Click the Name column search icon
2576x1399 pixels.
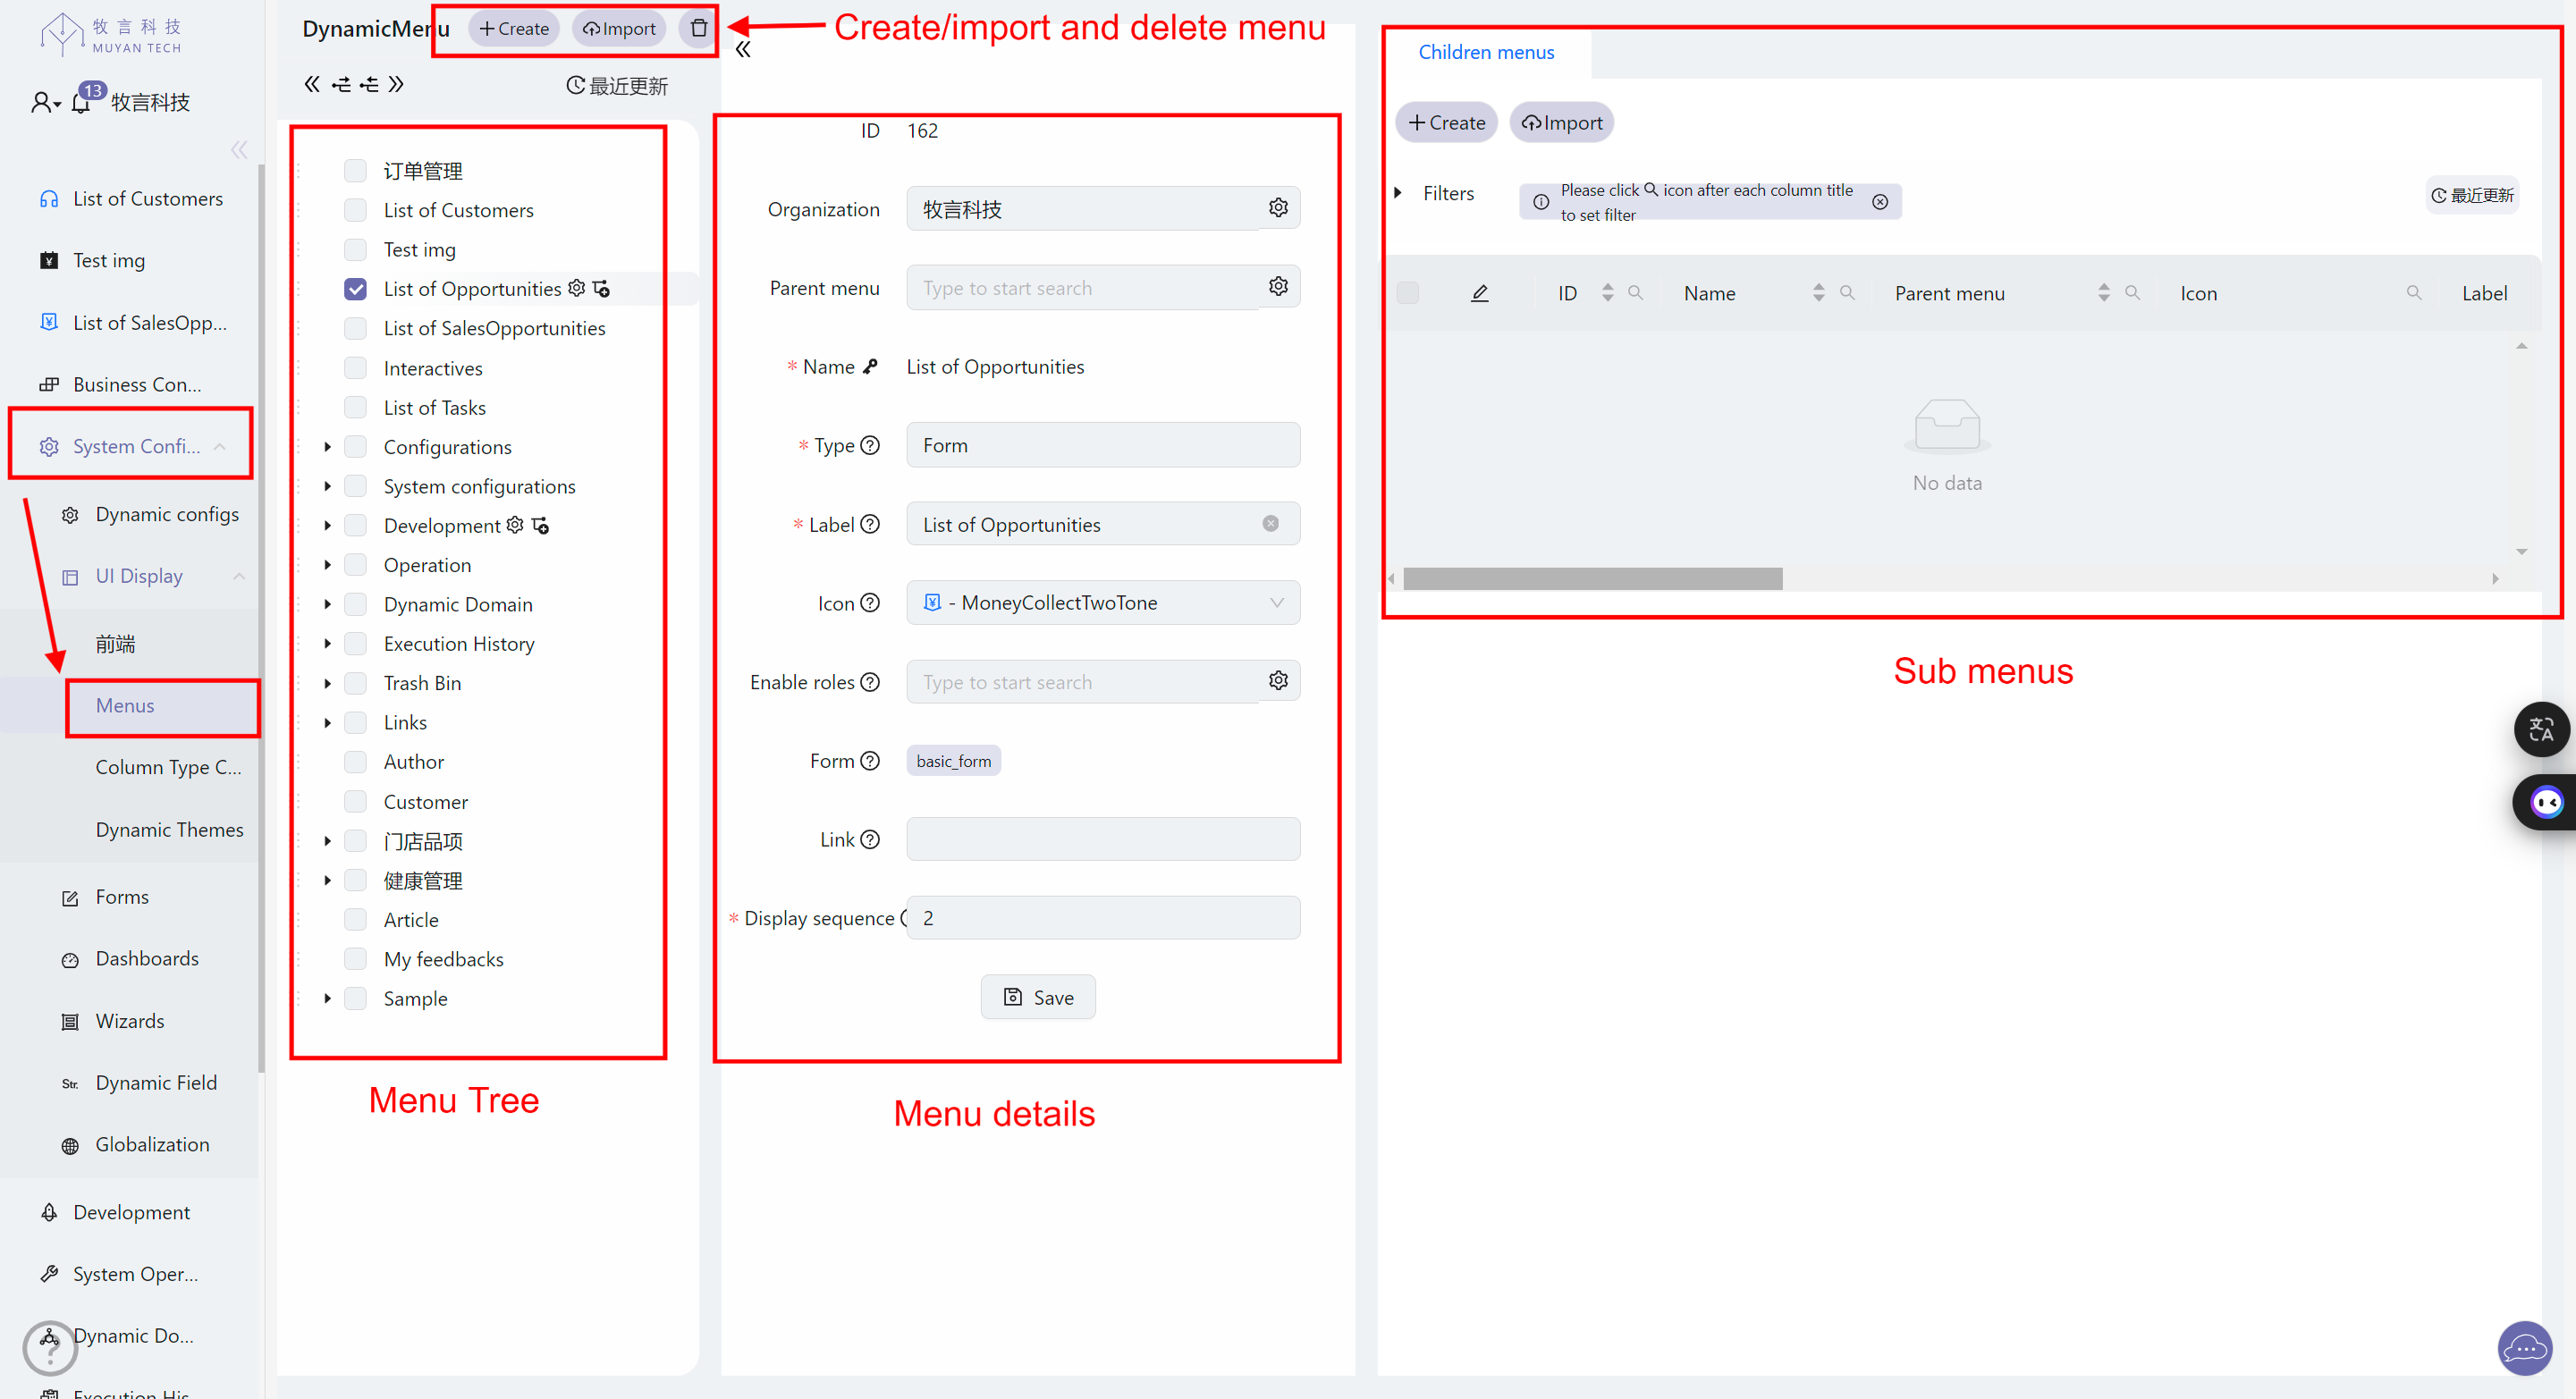click(1847, 293)
